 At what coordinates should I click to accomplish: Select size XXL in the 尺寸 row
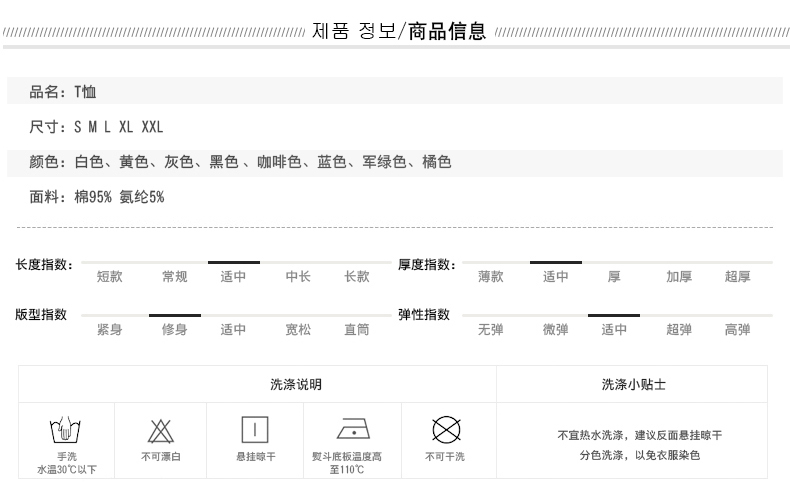tap(152, 127)
